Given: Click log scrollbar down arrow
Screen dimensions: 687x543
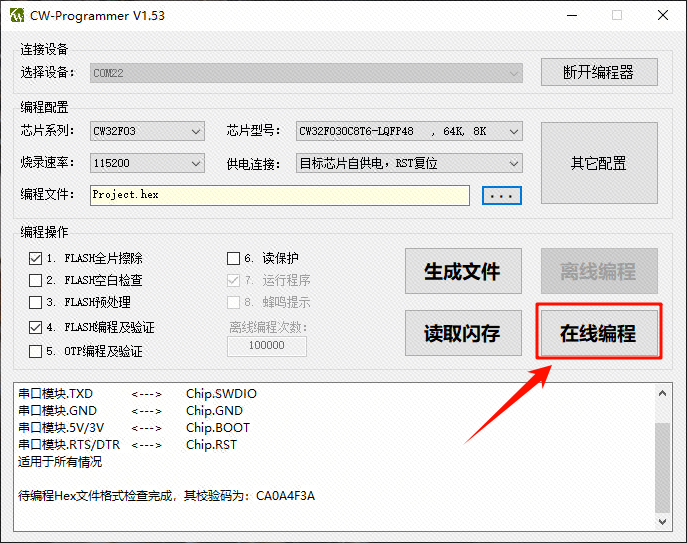Looking at the screenshot, I should (662, 522).
